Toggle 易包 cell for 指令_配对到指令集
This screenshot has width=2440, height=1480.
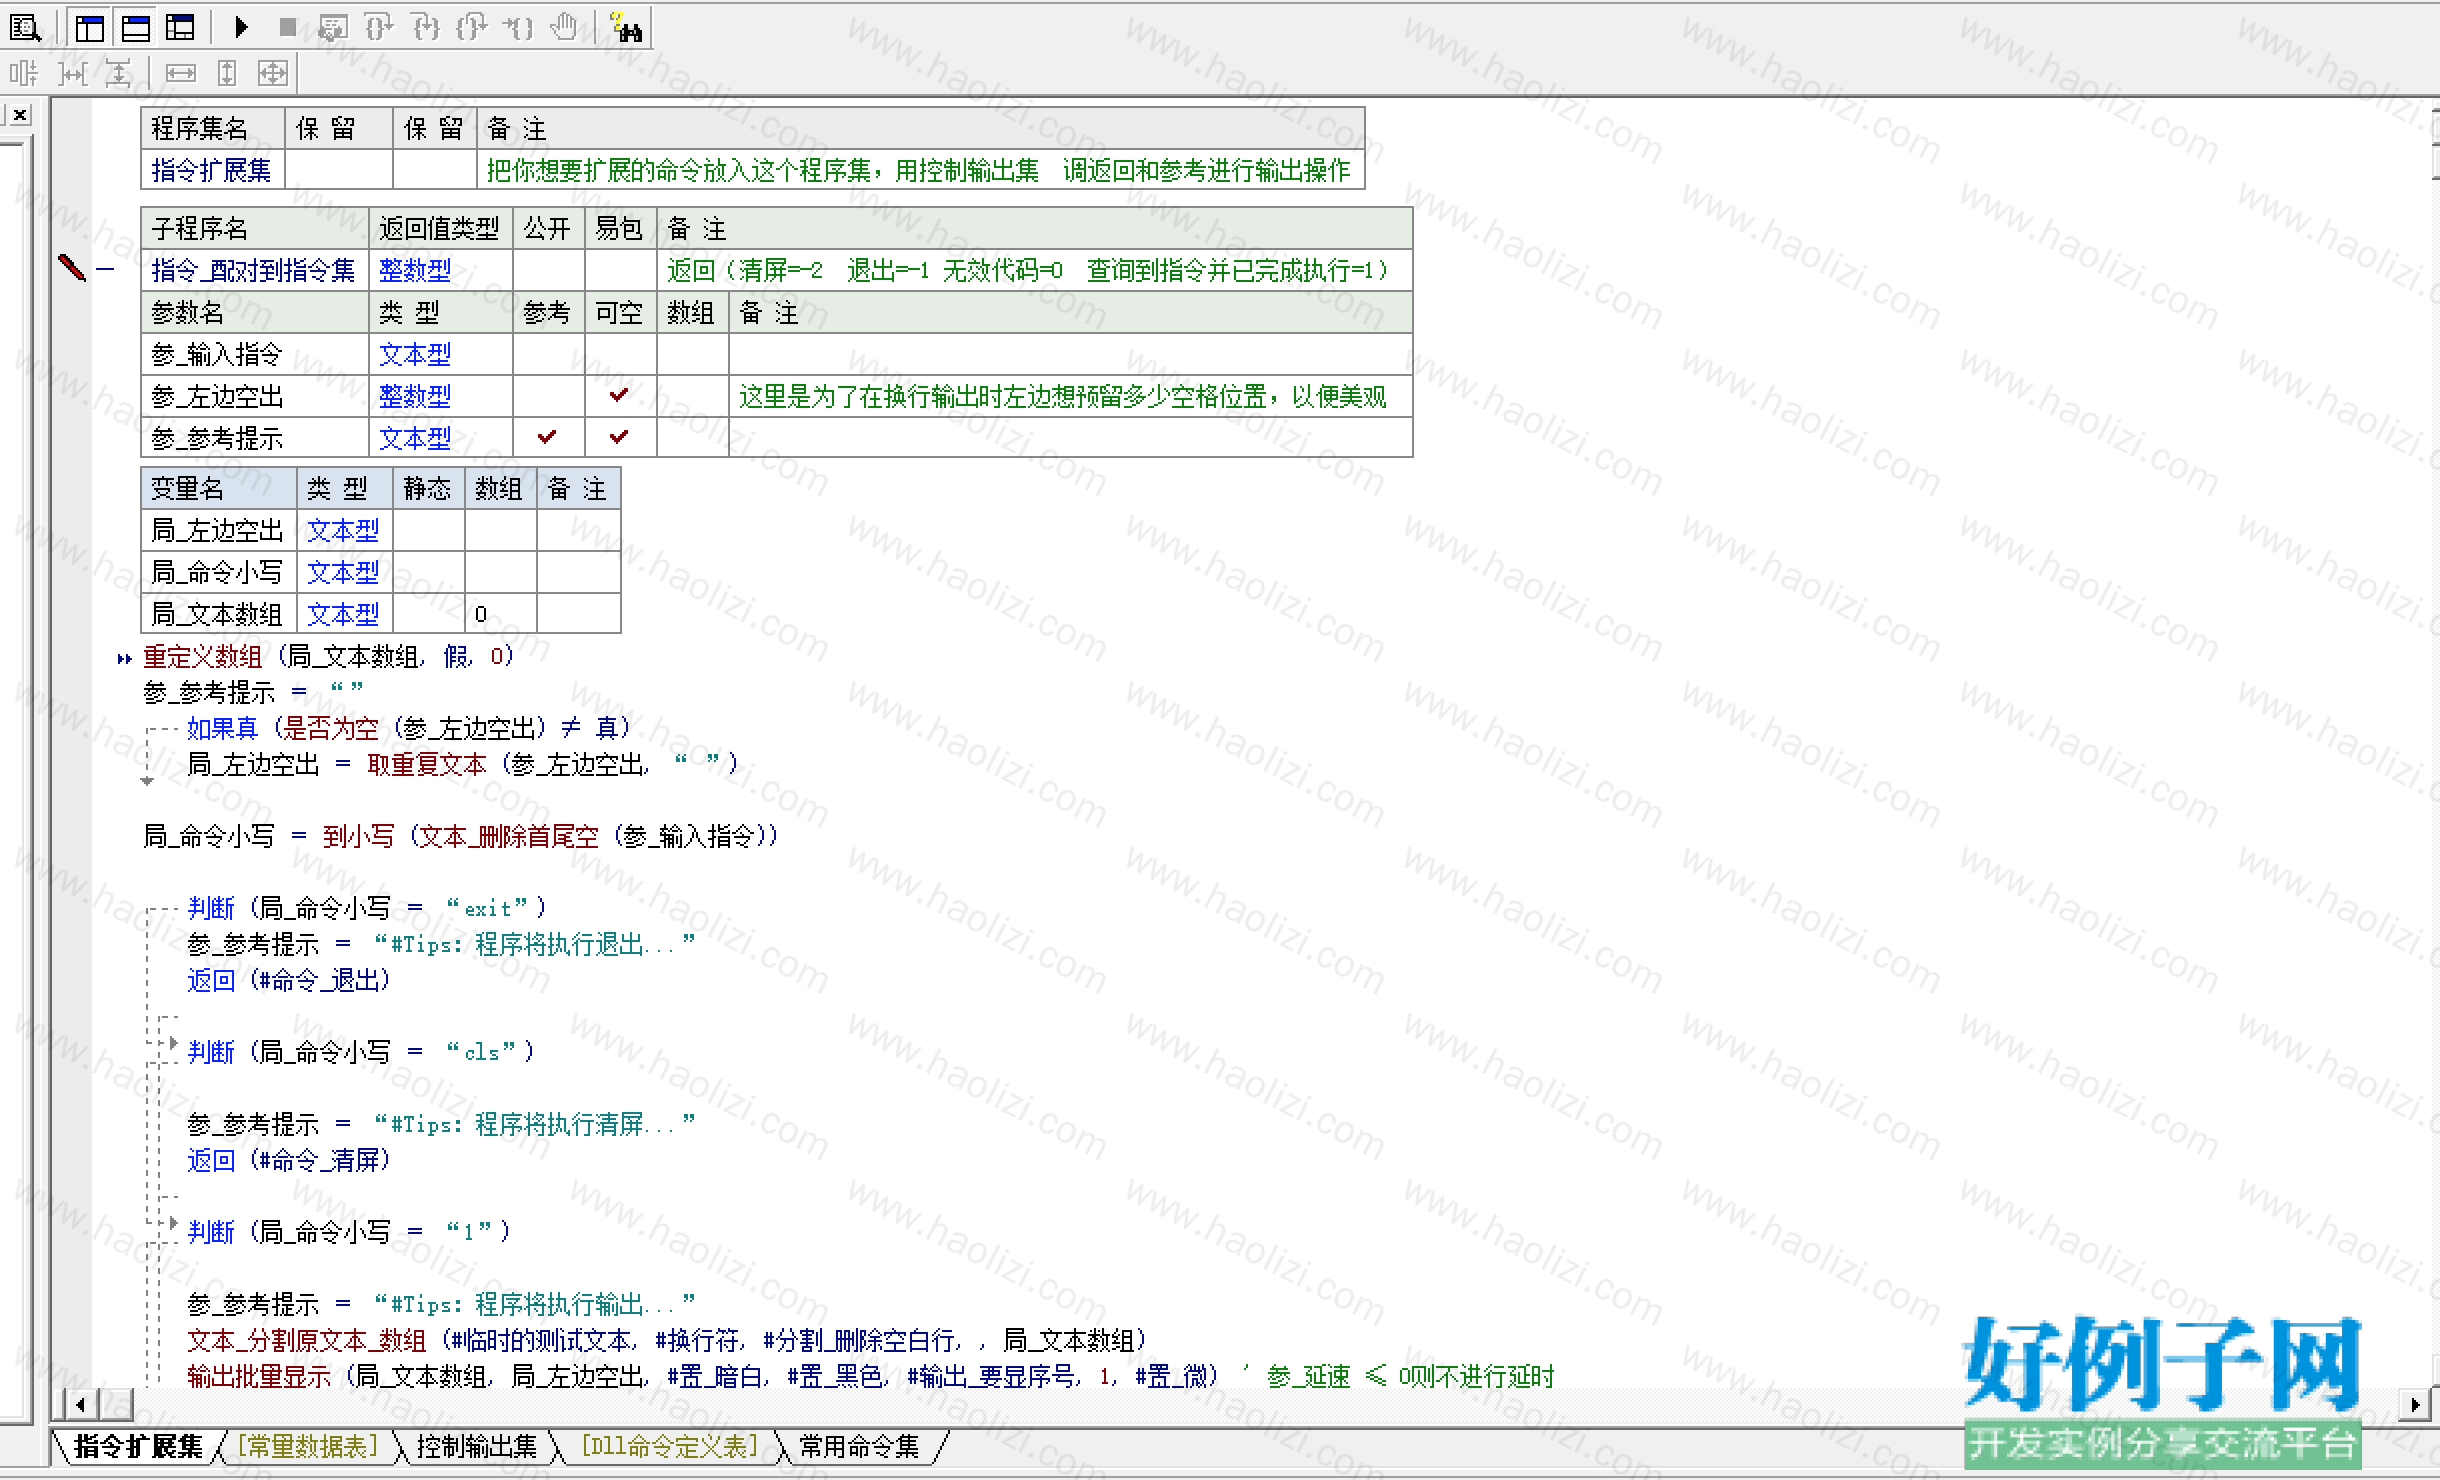point(620,270)
